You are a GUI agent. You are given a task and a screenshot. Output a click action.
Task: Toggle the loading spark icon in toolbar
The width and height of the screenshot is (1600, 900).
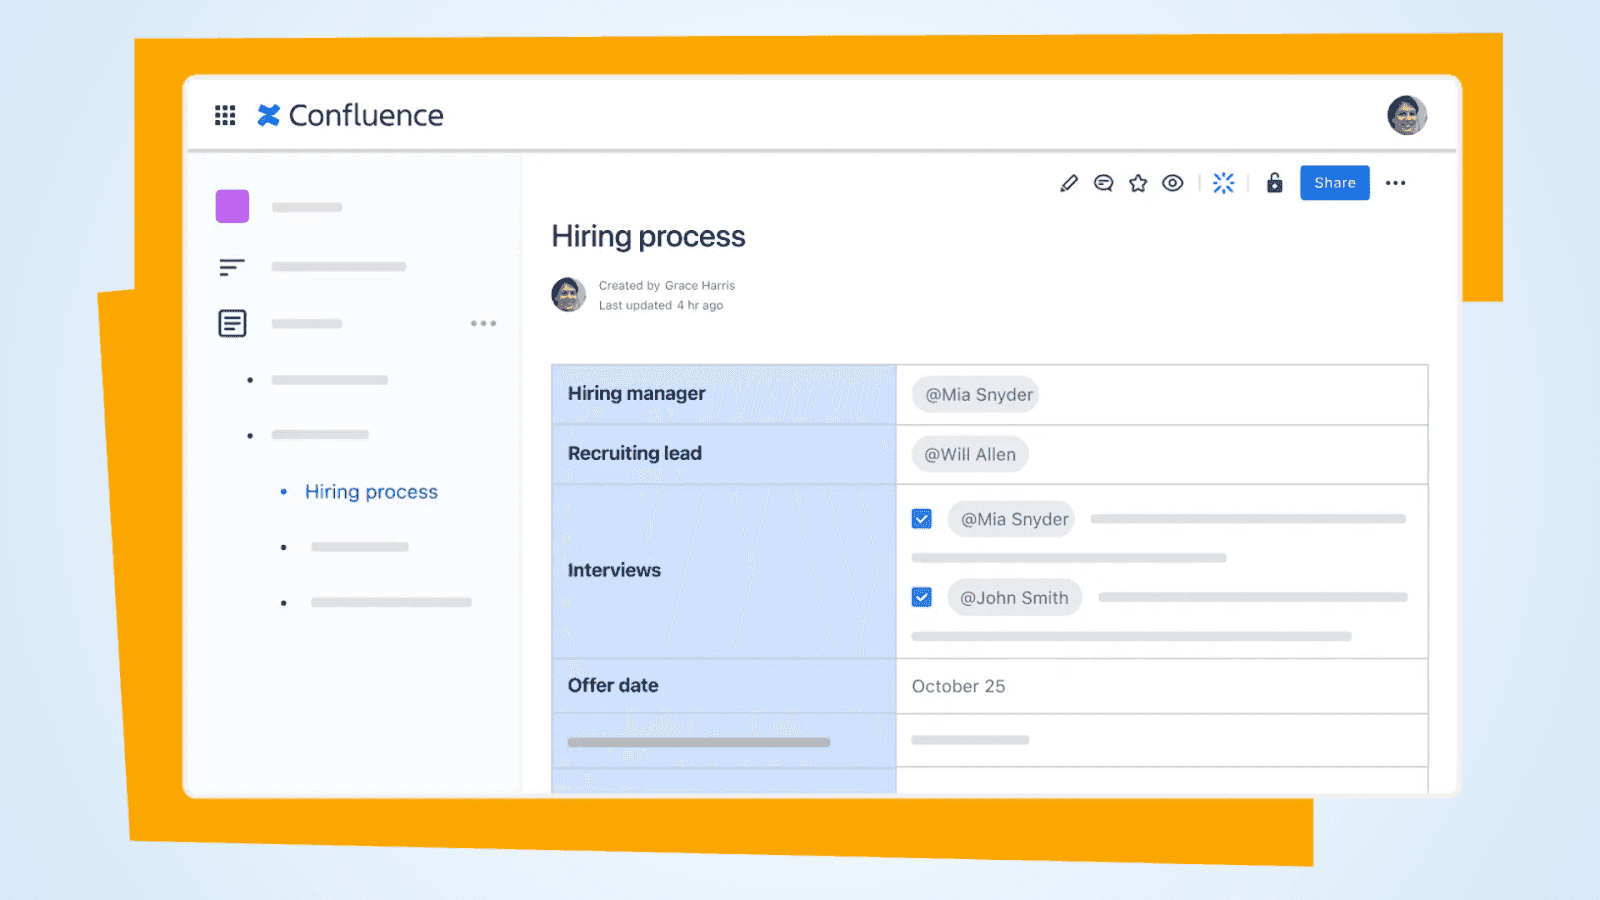(x=1224, y=183)
